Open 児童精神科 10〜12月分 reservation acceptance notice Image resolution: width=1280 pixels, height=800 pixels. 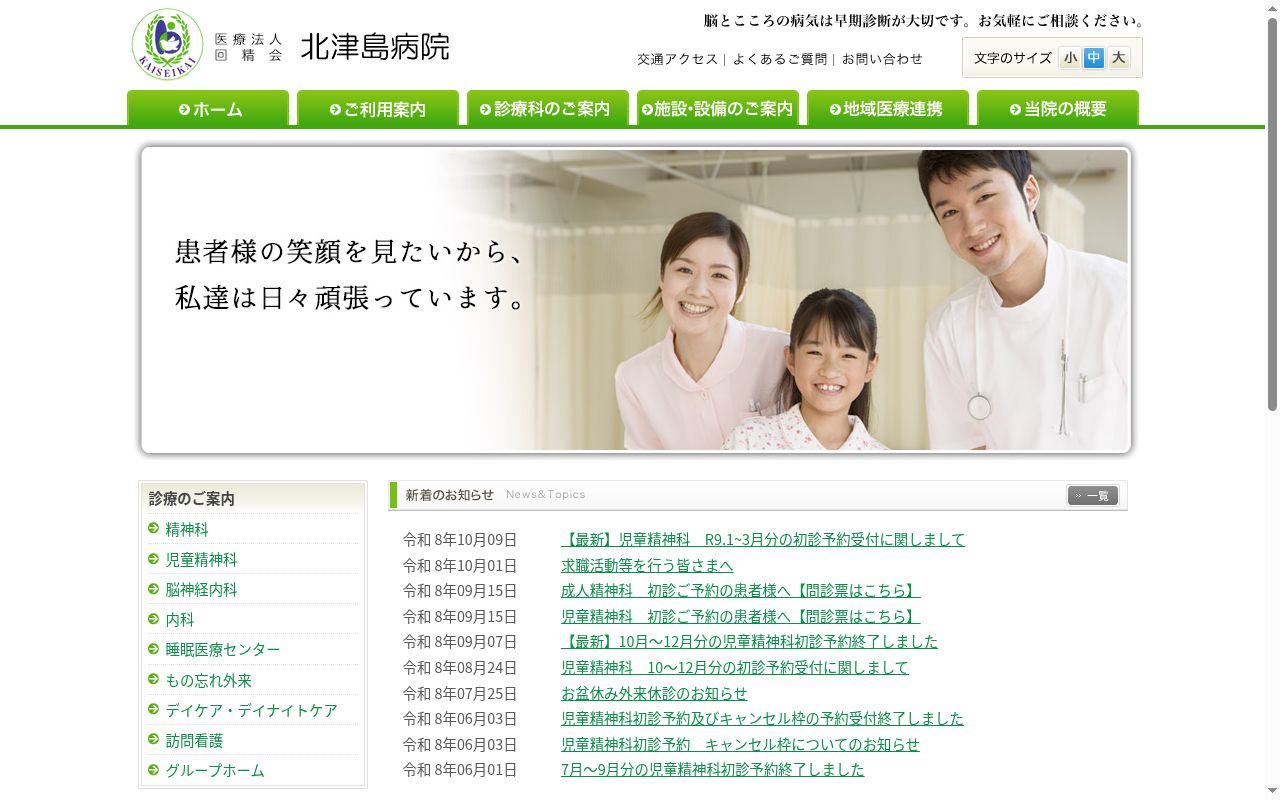coord(735,667)
